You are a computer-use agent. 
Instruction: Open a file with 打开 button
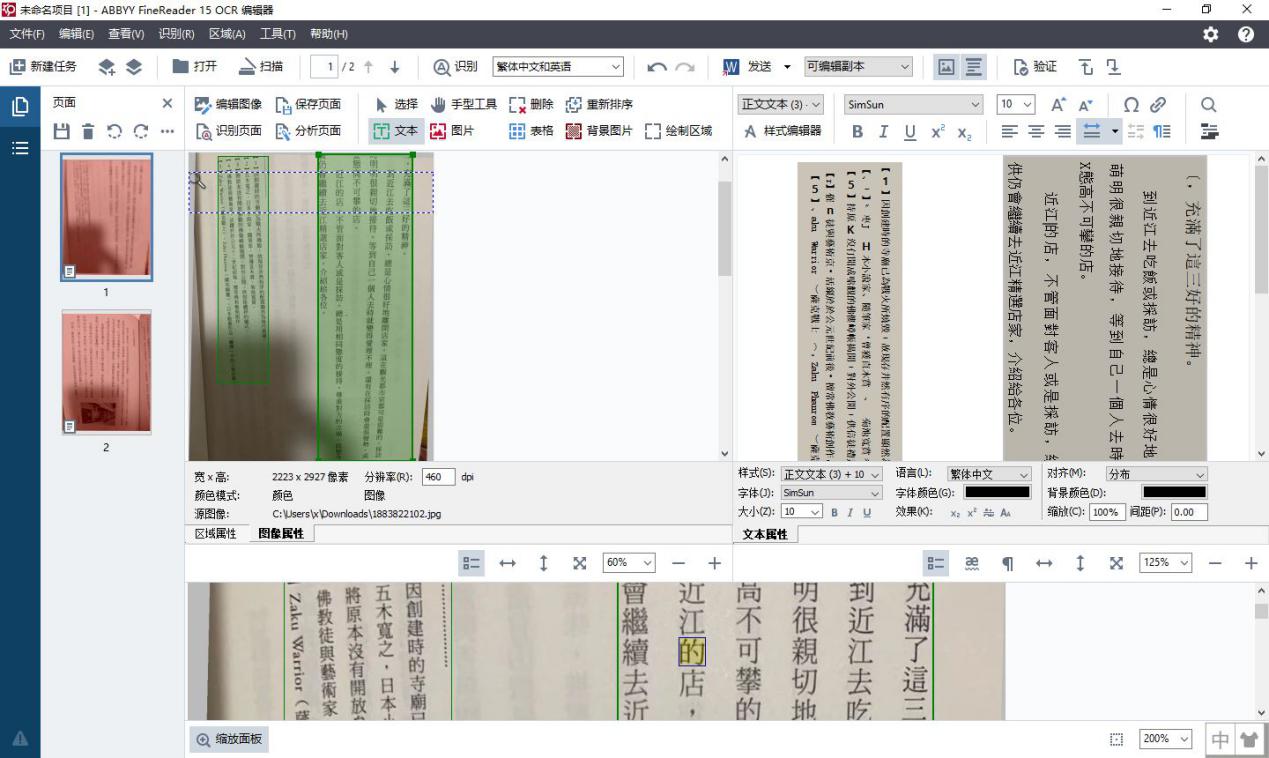(x=195, y=66)
